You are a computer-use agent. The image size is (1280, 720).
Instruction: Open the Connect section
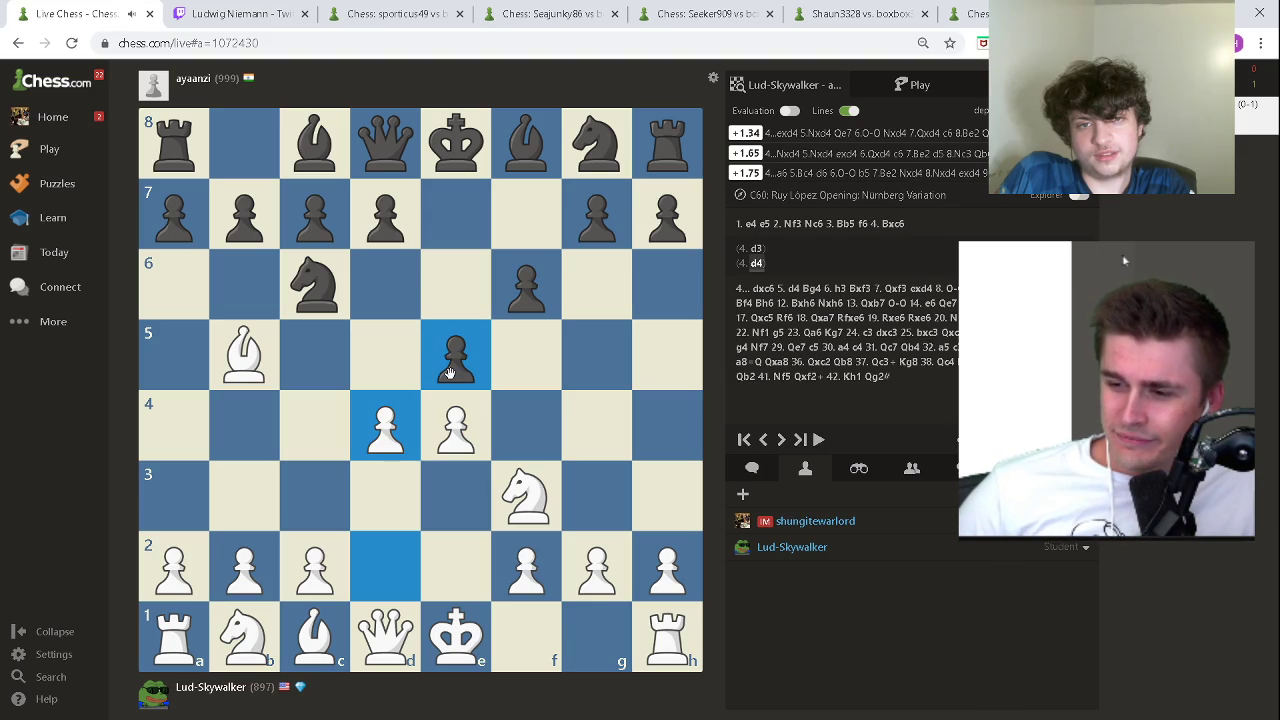[x=60, y=287]
